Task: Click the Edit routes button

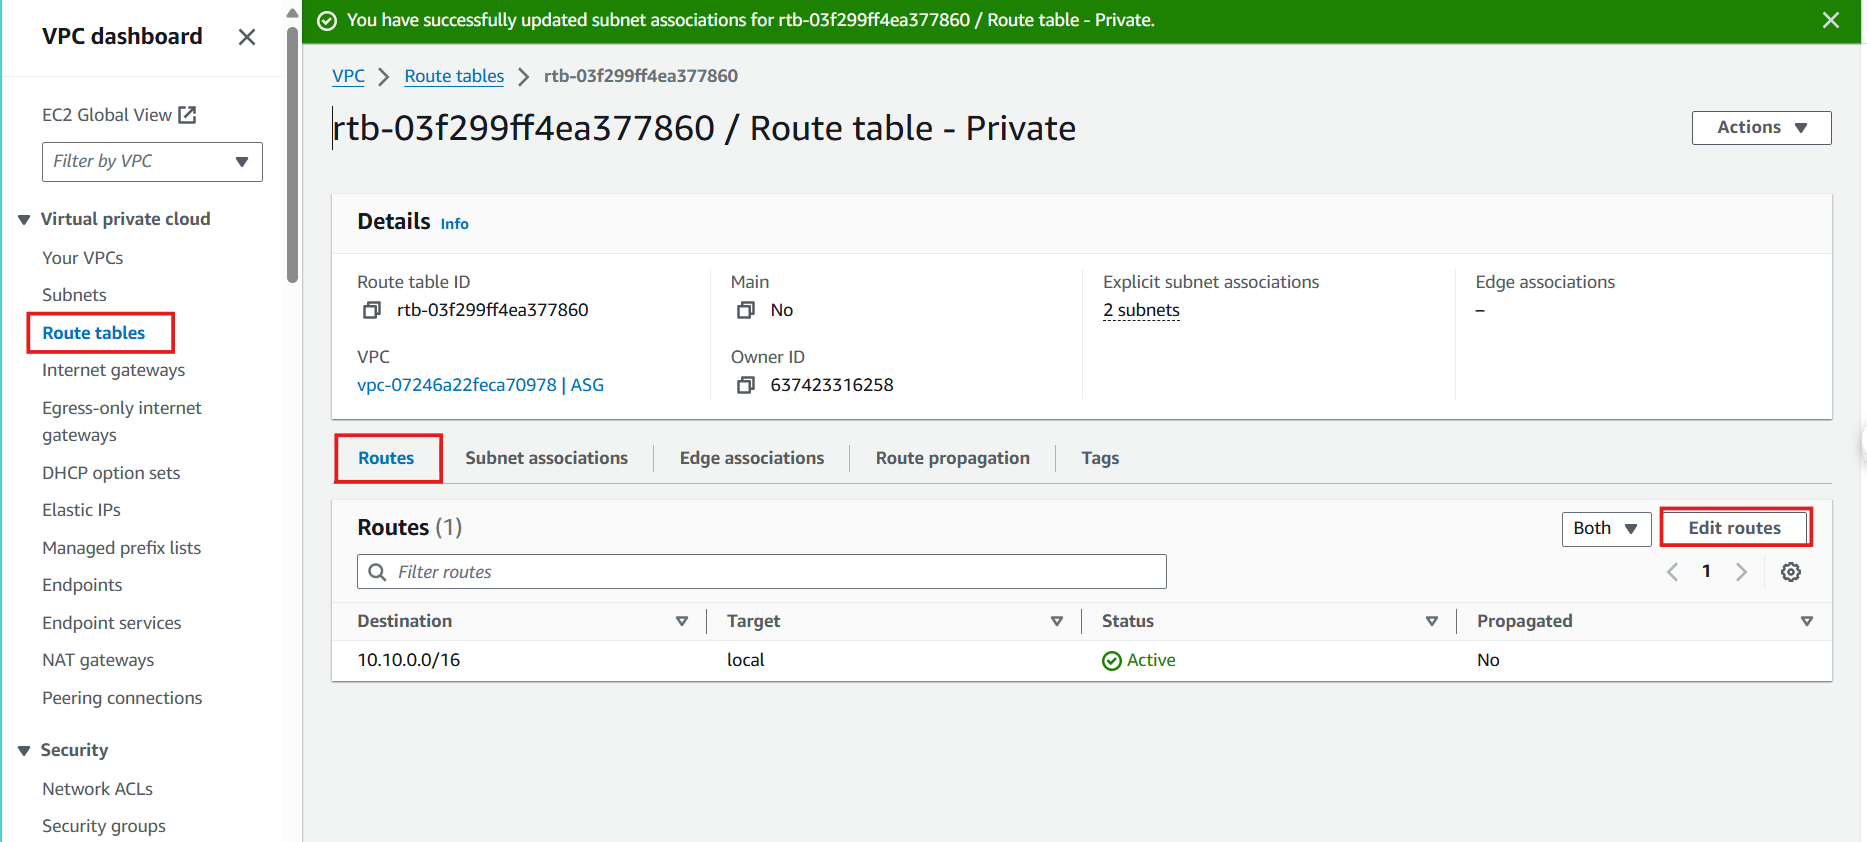Action: [x=1734, y=528]
